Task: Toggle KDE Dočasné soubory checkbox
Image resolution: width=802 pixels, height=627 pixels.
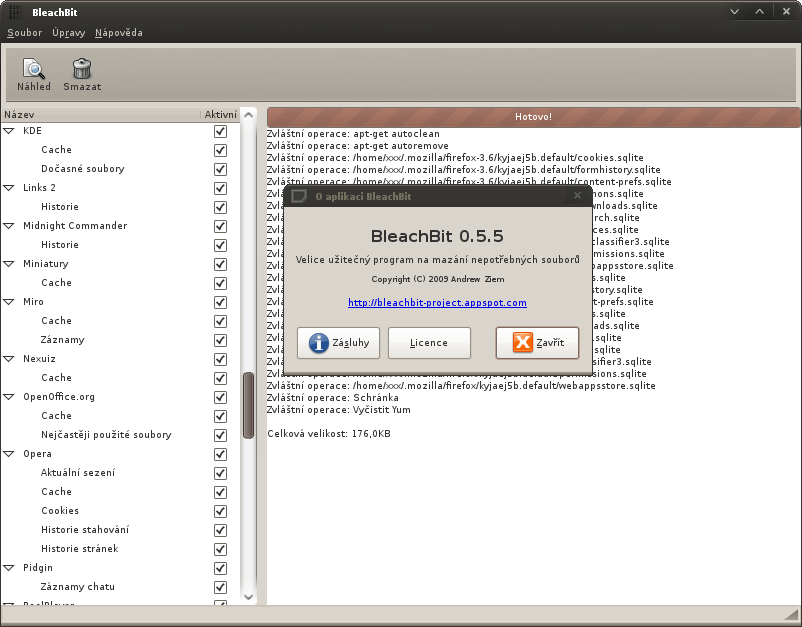Action: click(x=220, y=169)
